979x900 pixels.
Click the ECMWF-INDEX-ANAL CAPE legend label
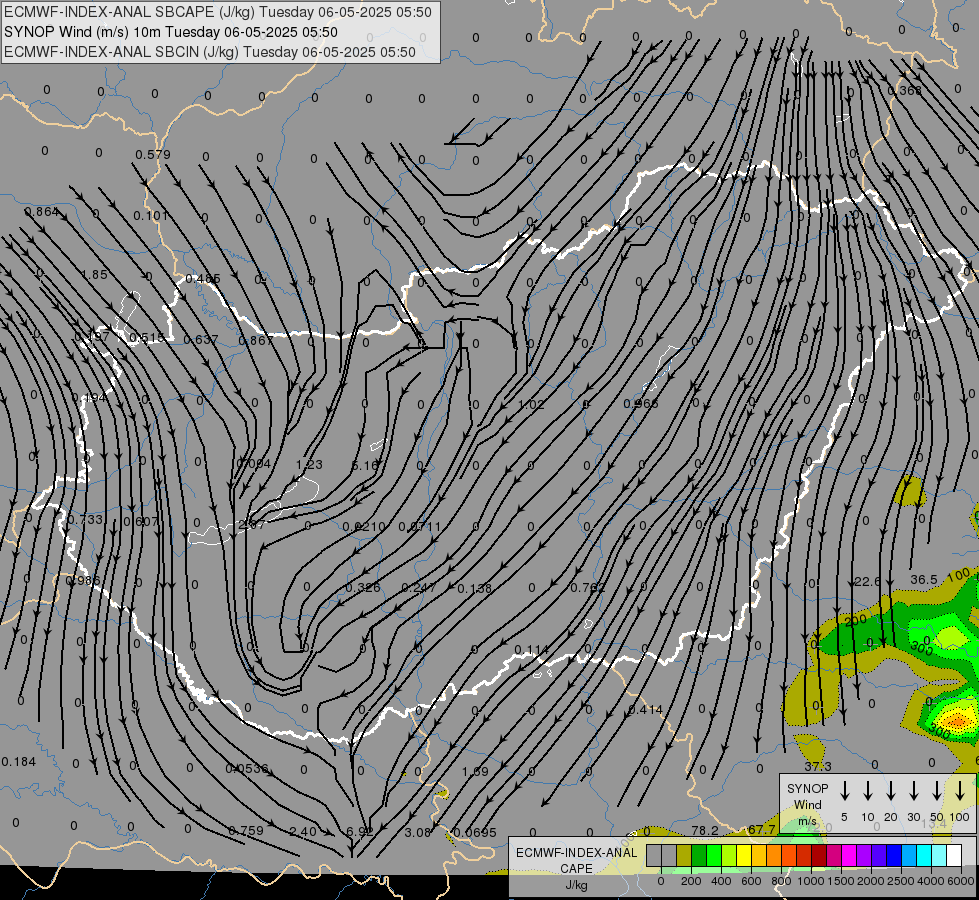[576, 868]
